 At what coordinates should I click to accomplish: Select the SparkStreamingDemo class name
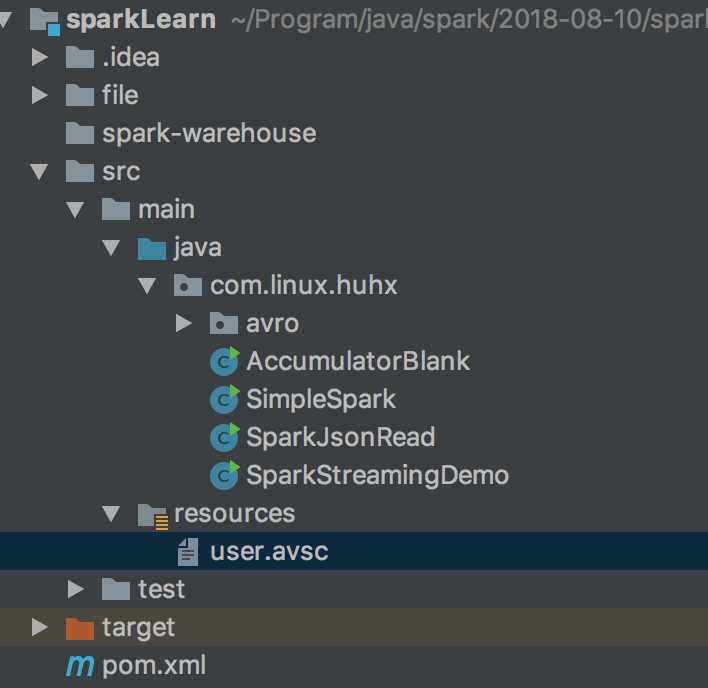click(377, 475)
